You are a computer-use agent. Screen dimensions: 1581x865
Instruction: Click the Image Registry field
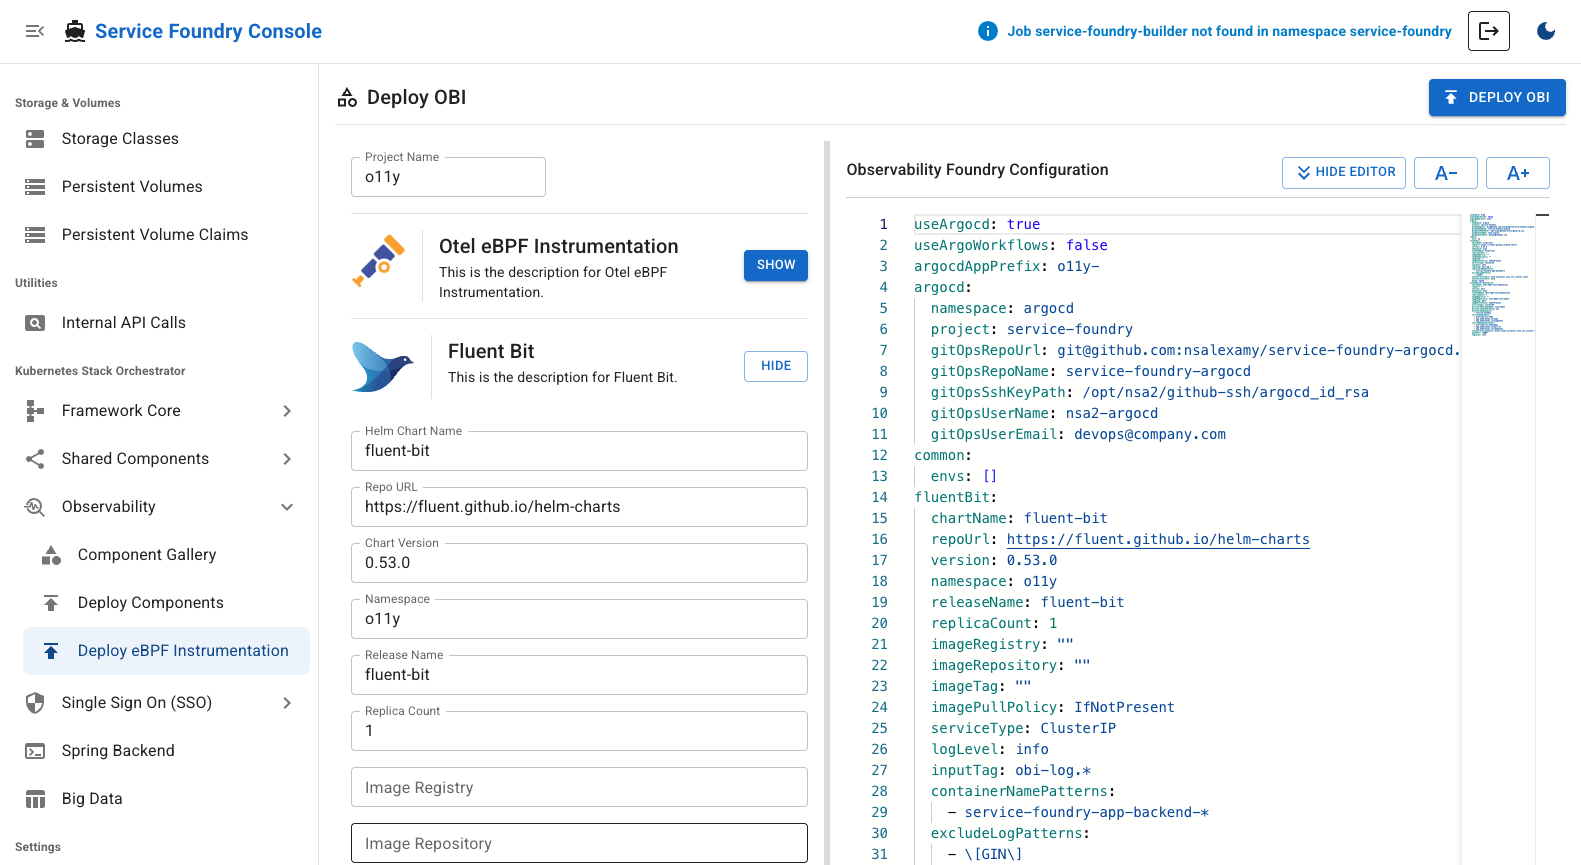pyautogui.click(x=579, y=787)
